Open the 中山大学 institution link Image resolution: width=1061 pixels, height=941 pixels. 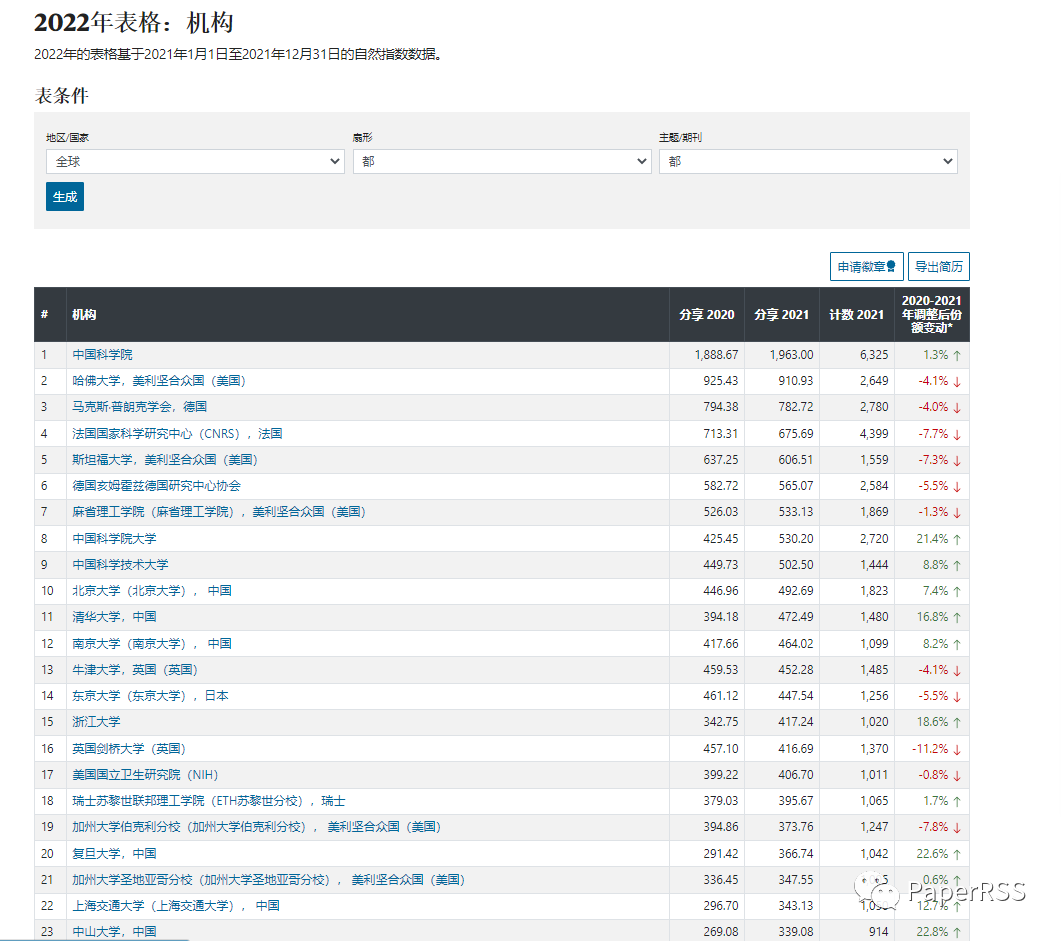[x=114, y=932]
